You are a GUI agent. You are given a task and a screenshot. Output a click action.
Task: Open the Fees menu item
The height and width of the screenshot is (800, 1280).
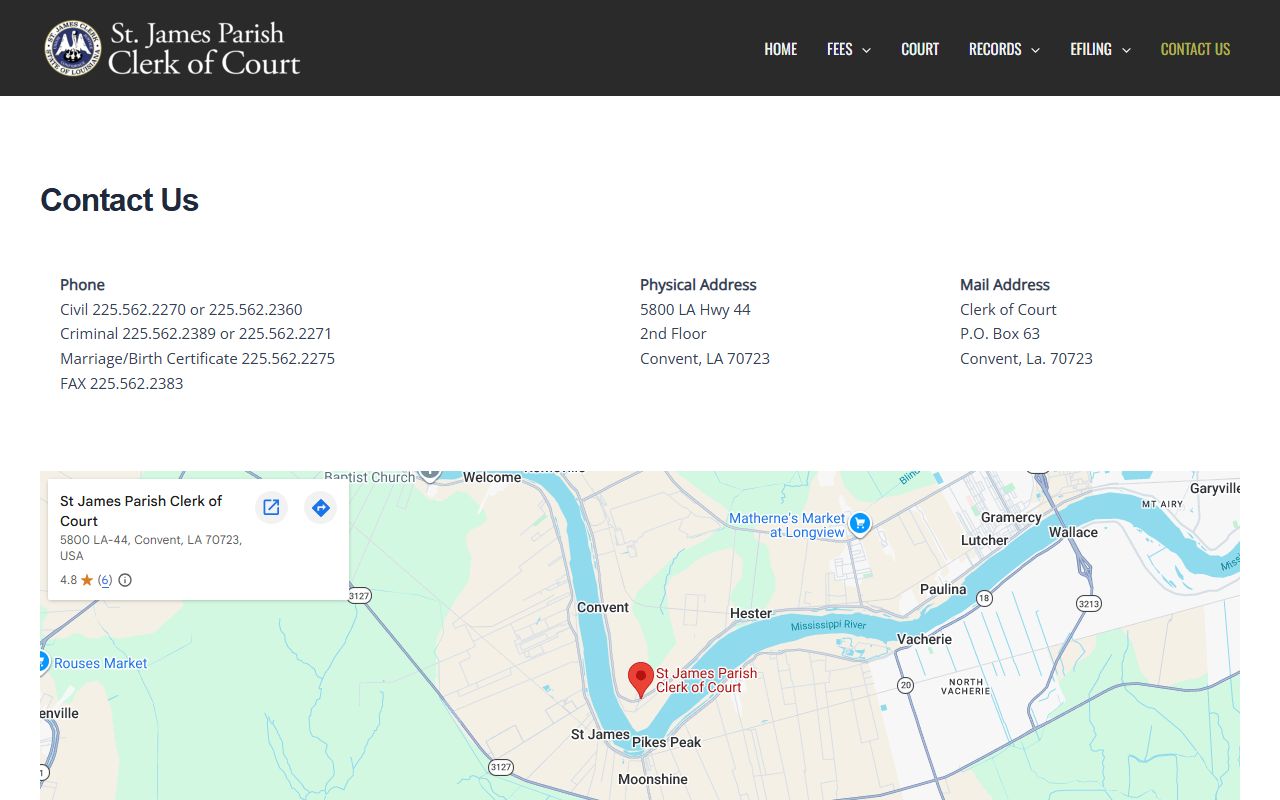(x=839, y=49)
